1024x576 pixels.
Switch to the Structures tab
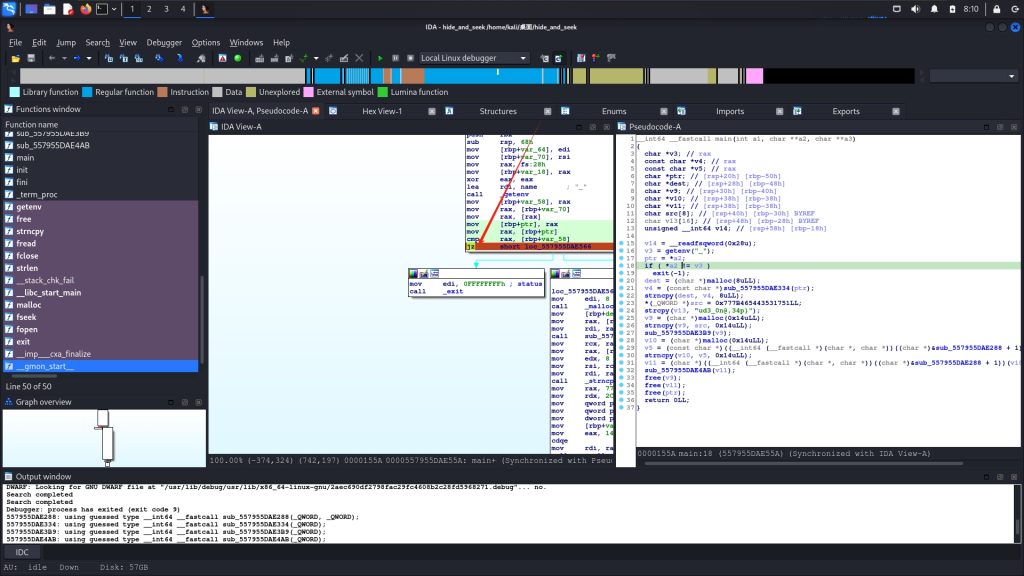(498, 111)
